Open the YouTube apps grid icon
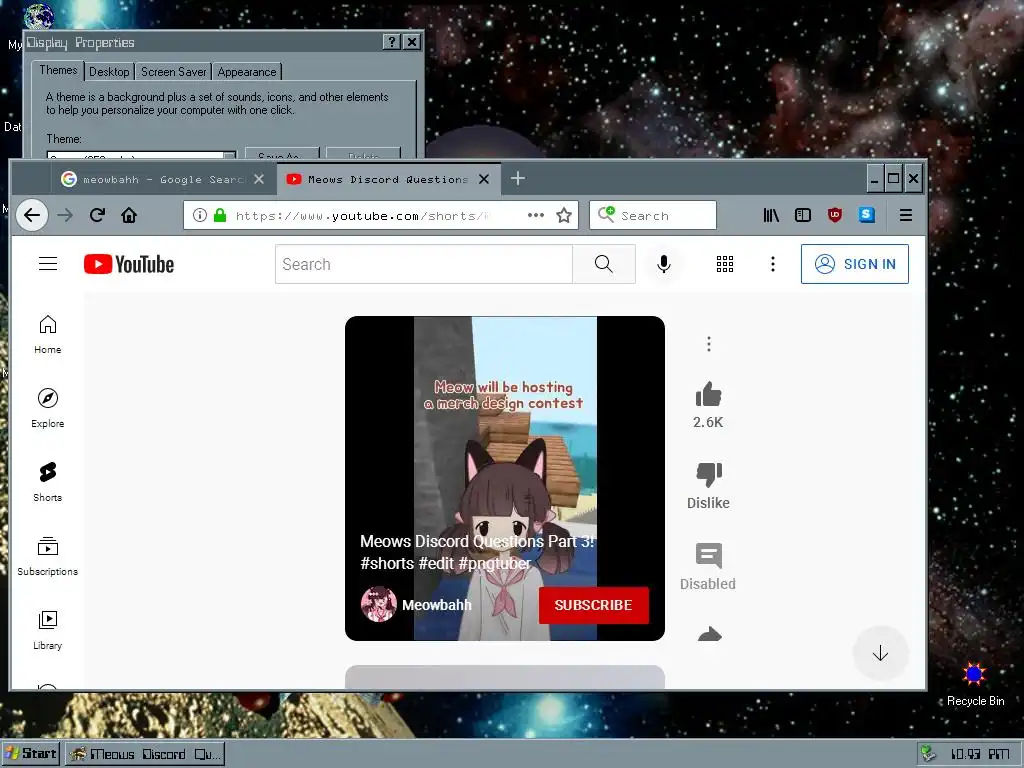The width and height of the screenshot is (1024, 768). tap(725, 264)
